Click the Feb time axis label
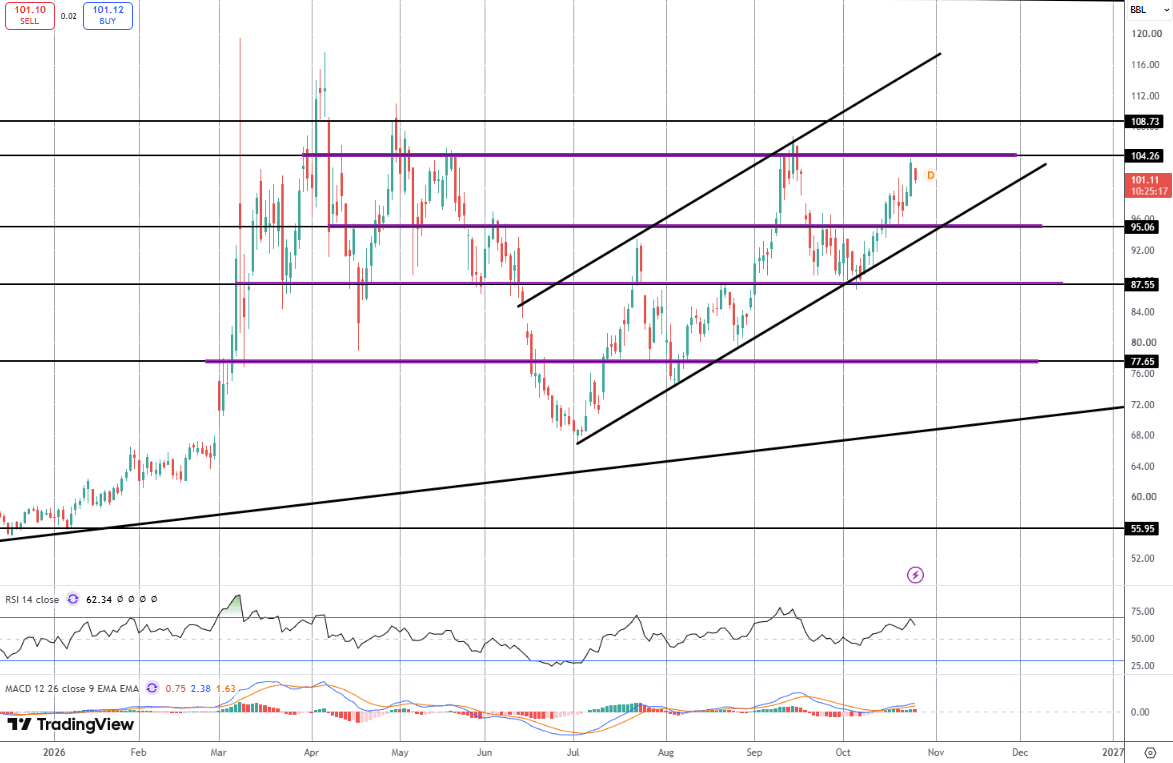This screenshot has width=1173, height=763. tap(138, 752)
